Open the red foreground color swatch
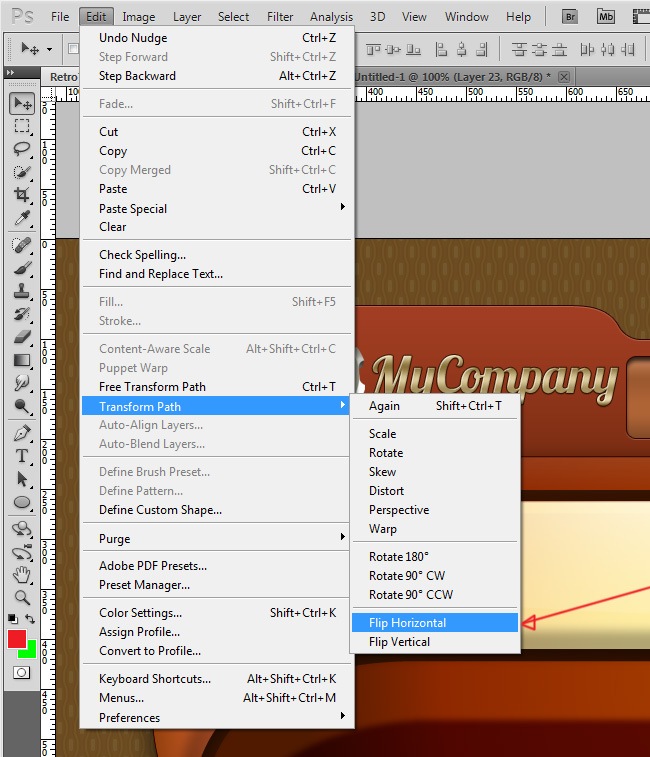 coord(17,639)
